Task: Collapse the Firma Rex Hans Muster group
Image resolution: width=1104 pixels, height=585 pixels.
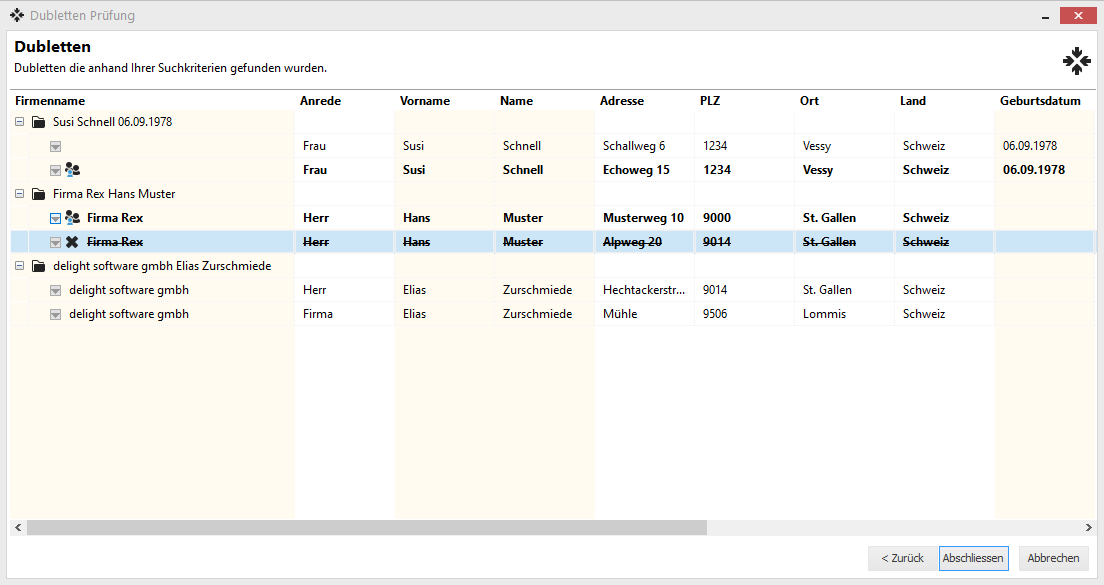Action: click(20, 194)
